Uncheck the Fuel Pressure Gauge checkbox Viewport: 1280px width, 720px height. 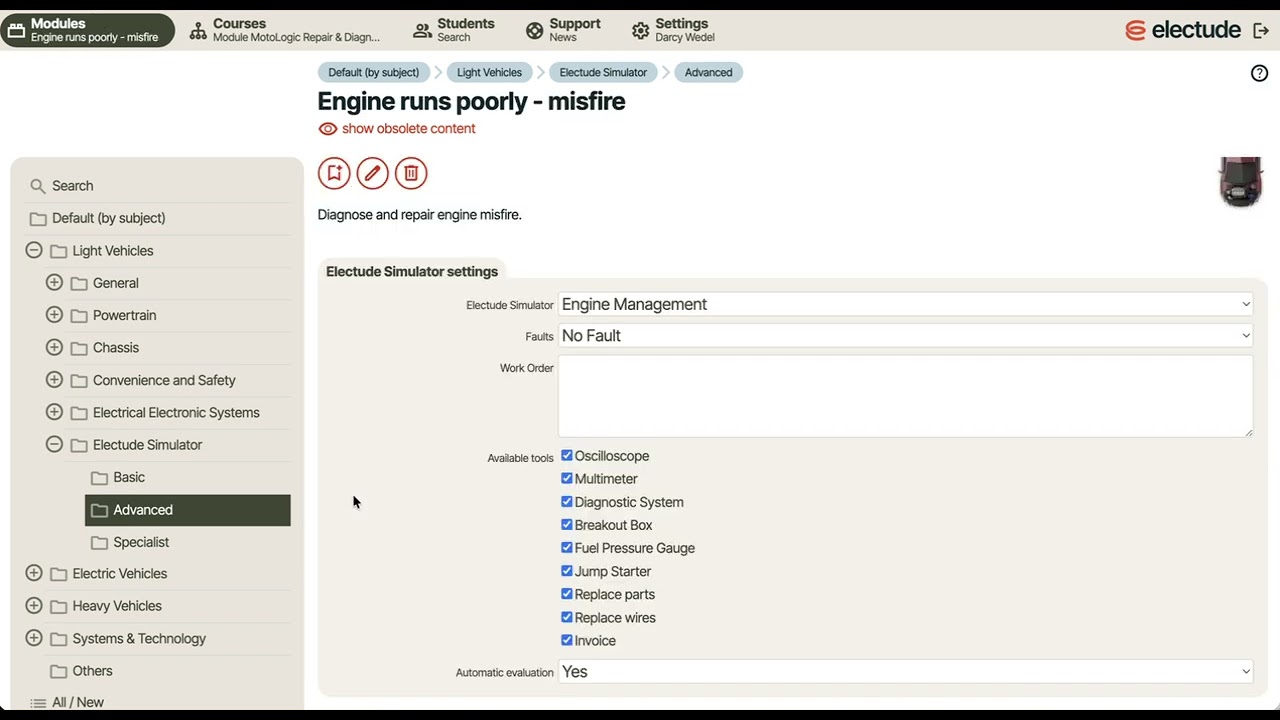[567, 548]
